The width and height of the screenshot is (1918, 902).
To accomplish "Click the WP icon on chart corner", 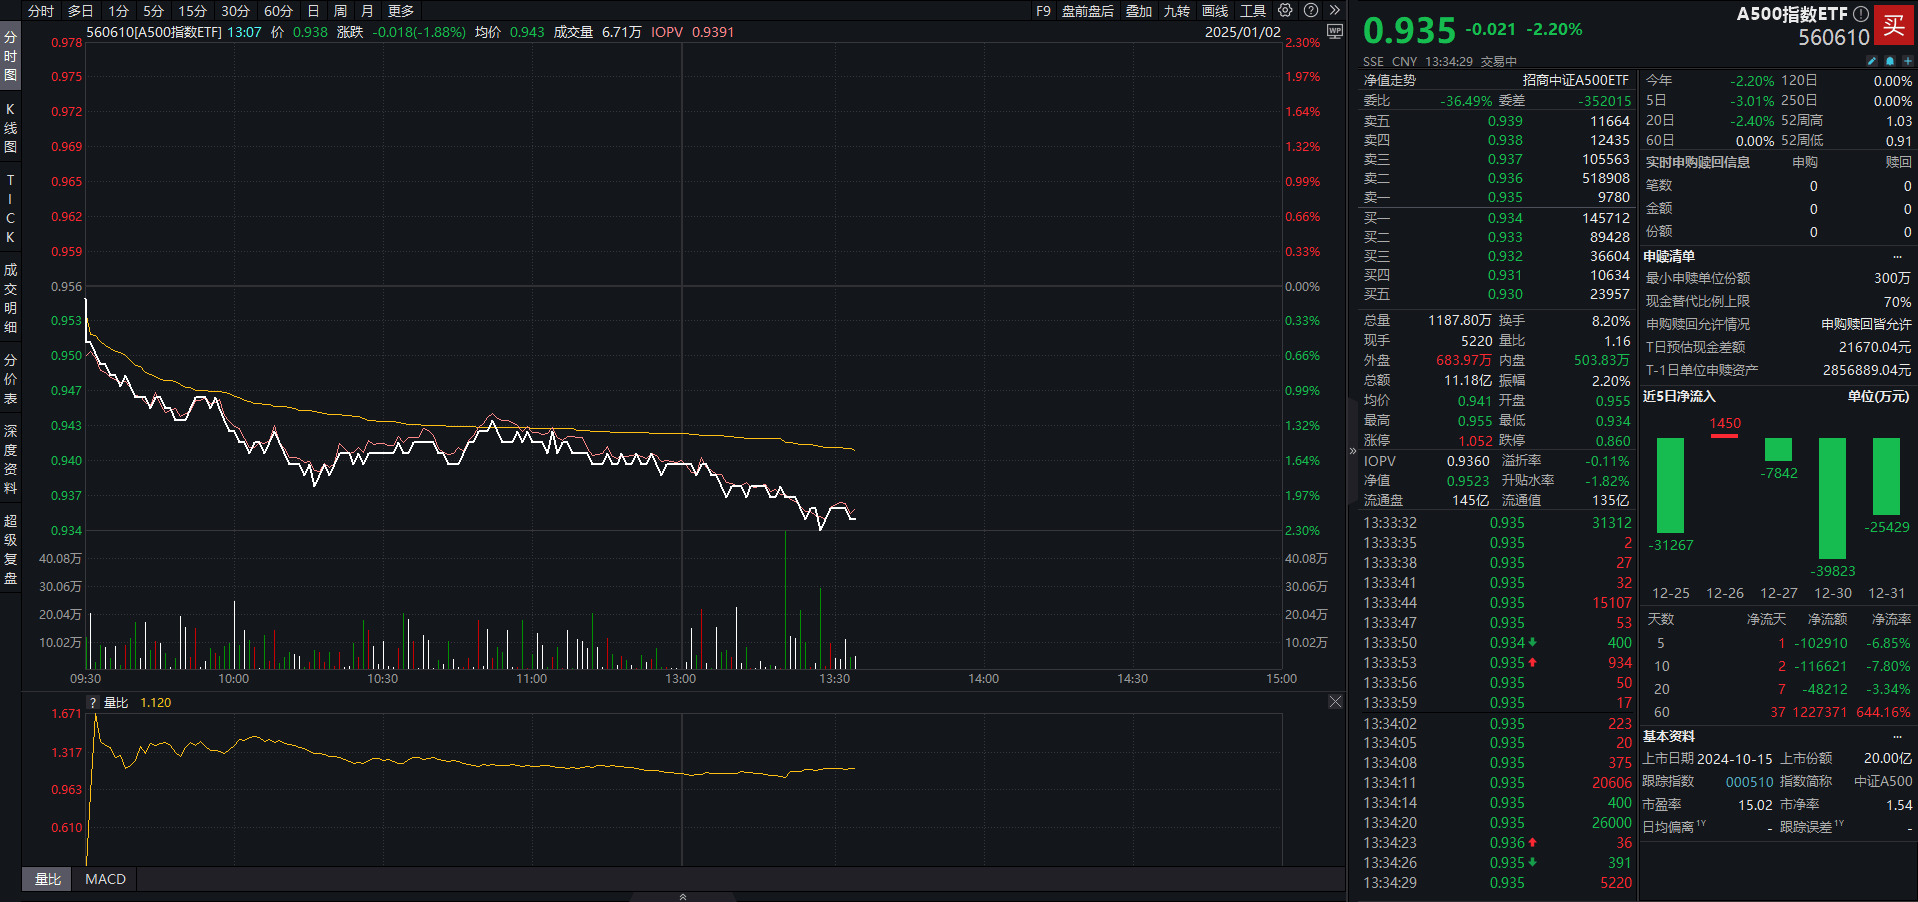I will (x=1334, y=31).
